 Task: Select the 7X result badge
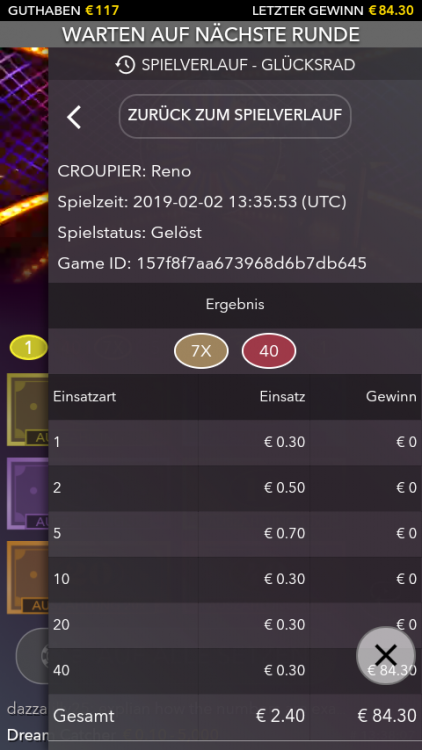click(201, 351)
